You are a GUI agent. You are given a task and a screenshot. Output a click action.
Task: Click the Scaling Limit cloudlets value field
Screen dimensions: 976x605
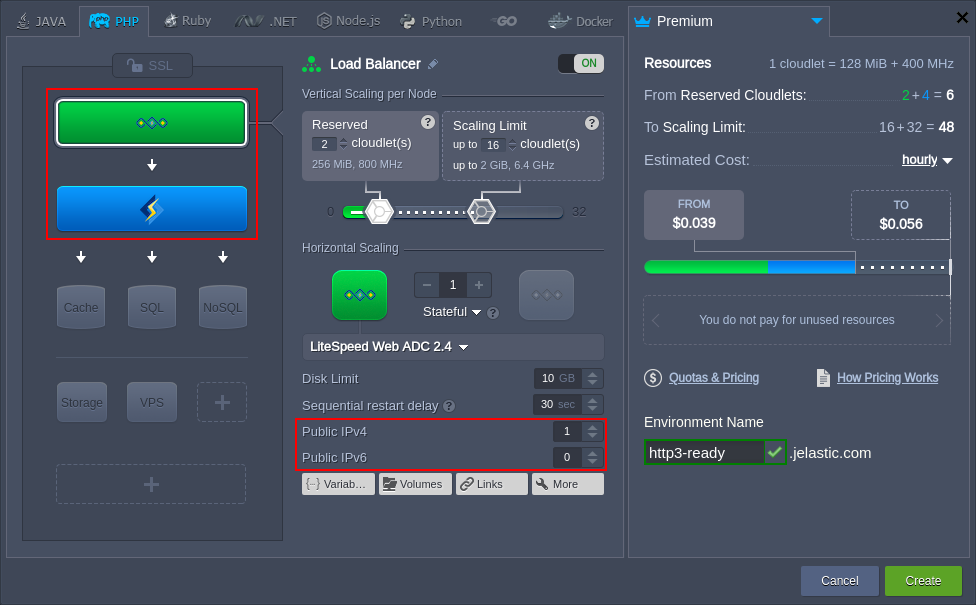point(493,145)
